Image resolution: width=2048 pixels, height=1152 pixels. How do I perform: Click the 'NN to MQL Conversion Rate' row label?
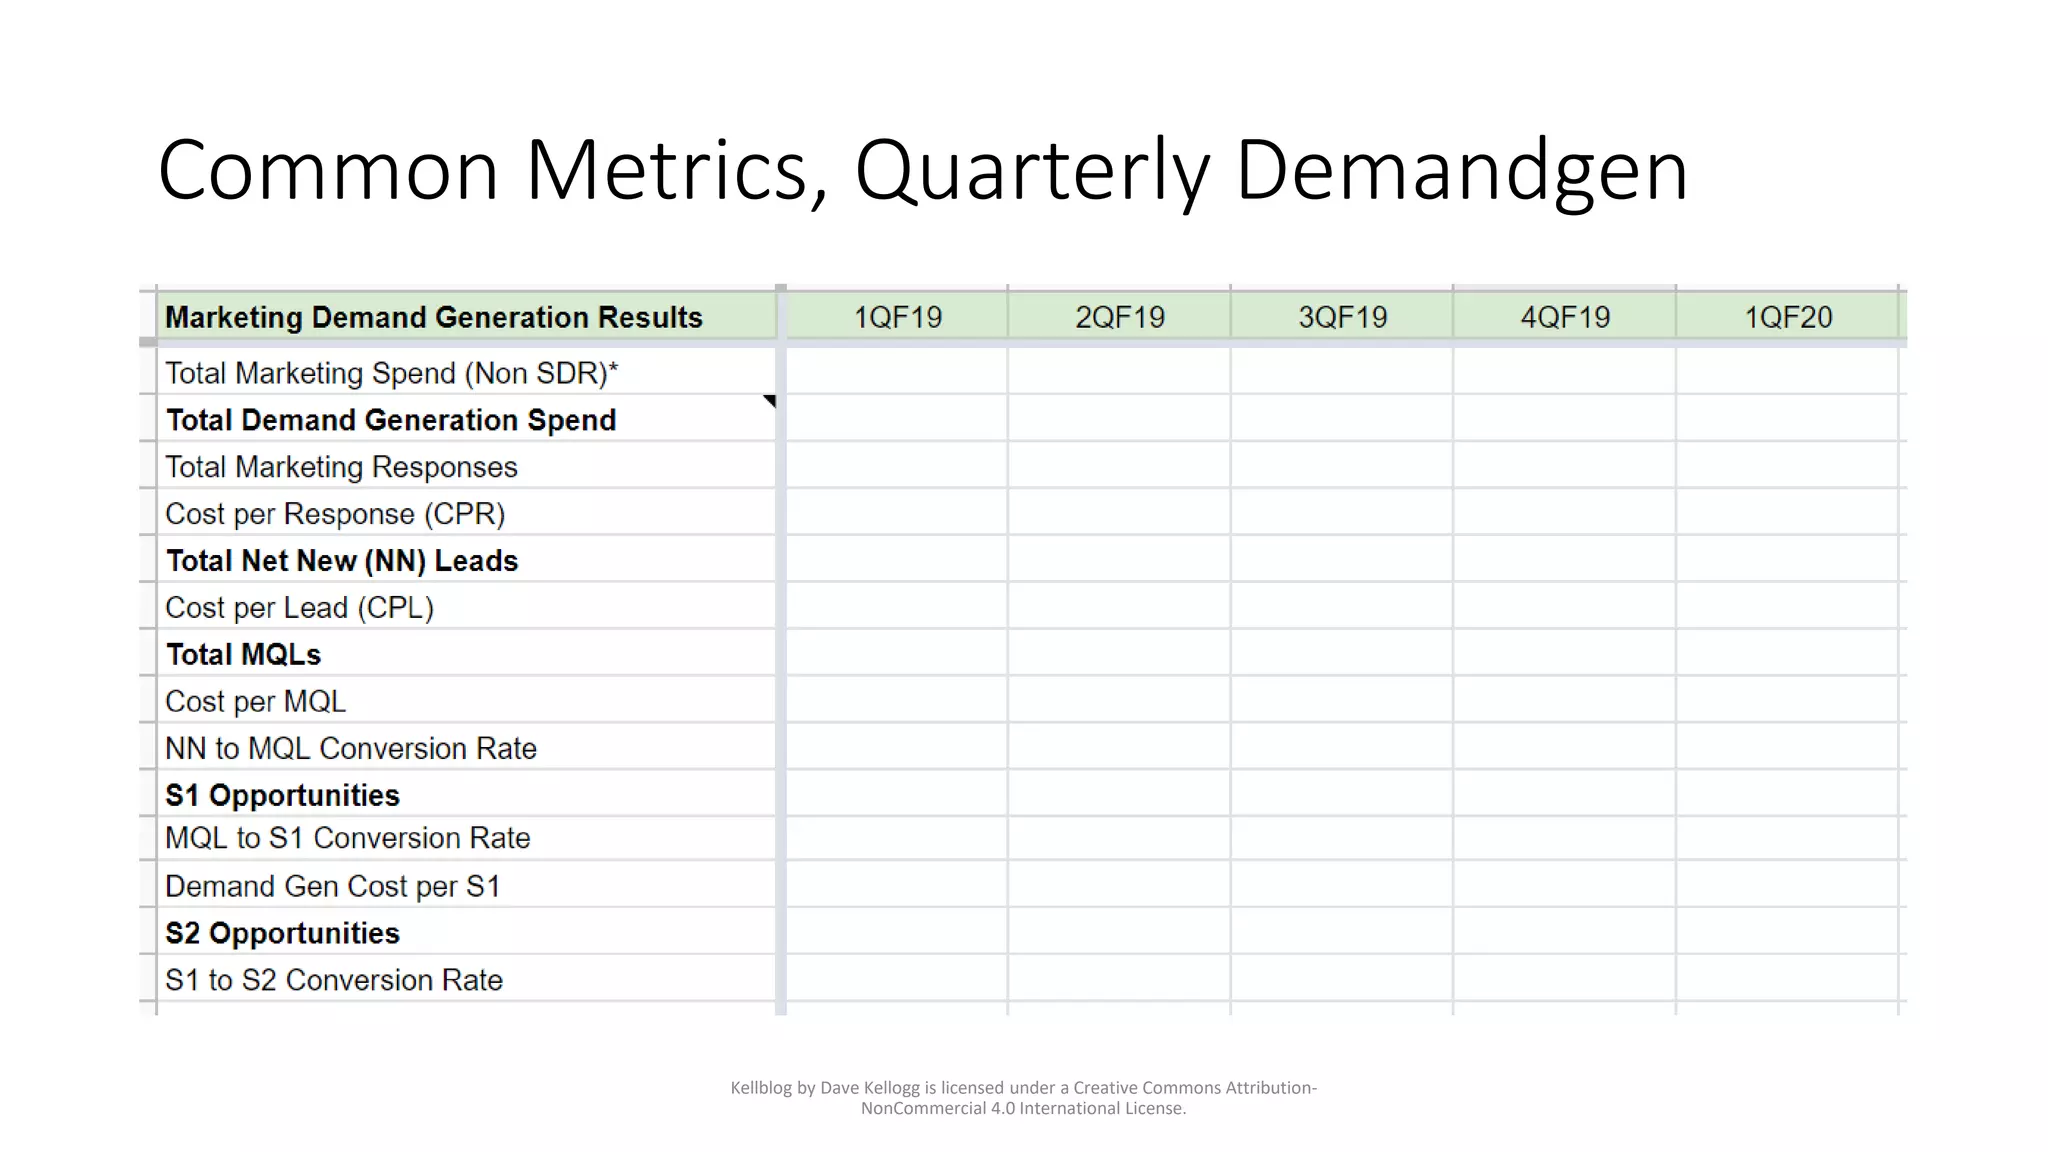(351, 749)
